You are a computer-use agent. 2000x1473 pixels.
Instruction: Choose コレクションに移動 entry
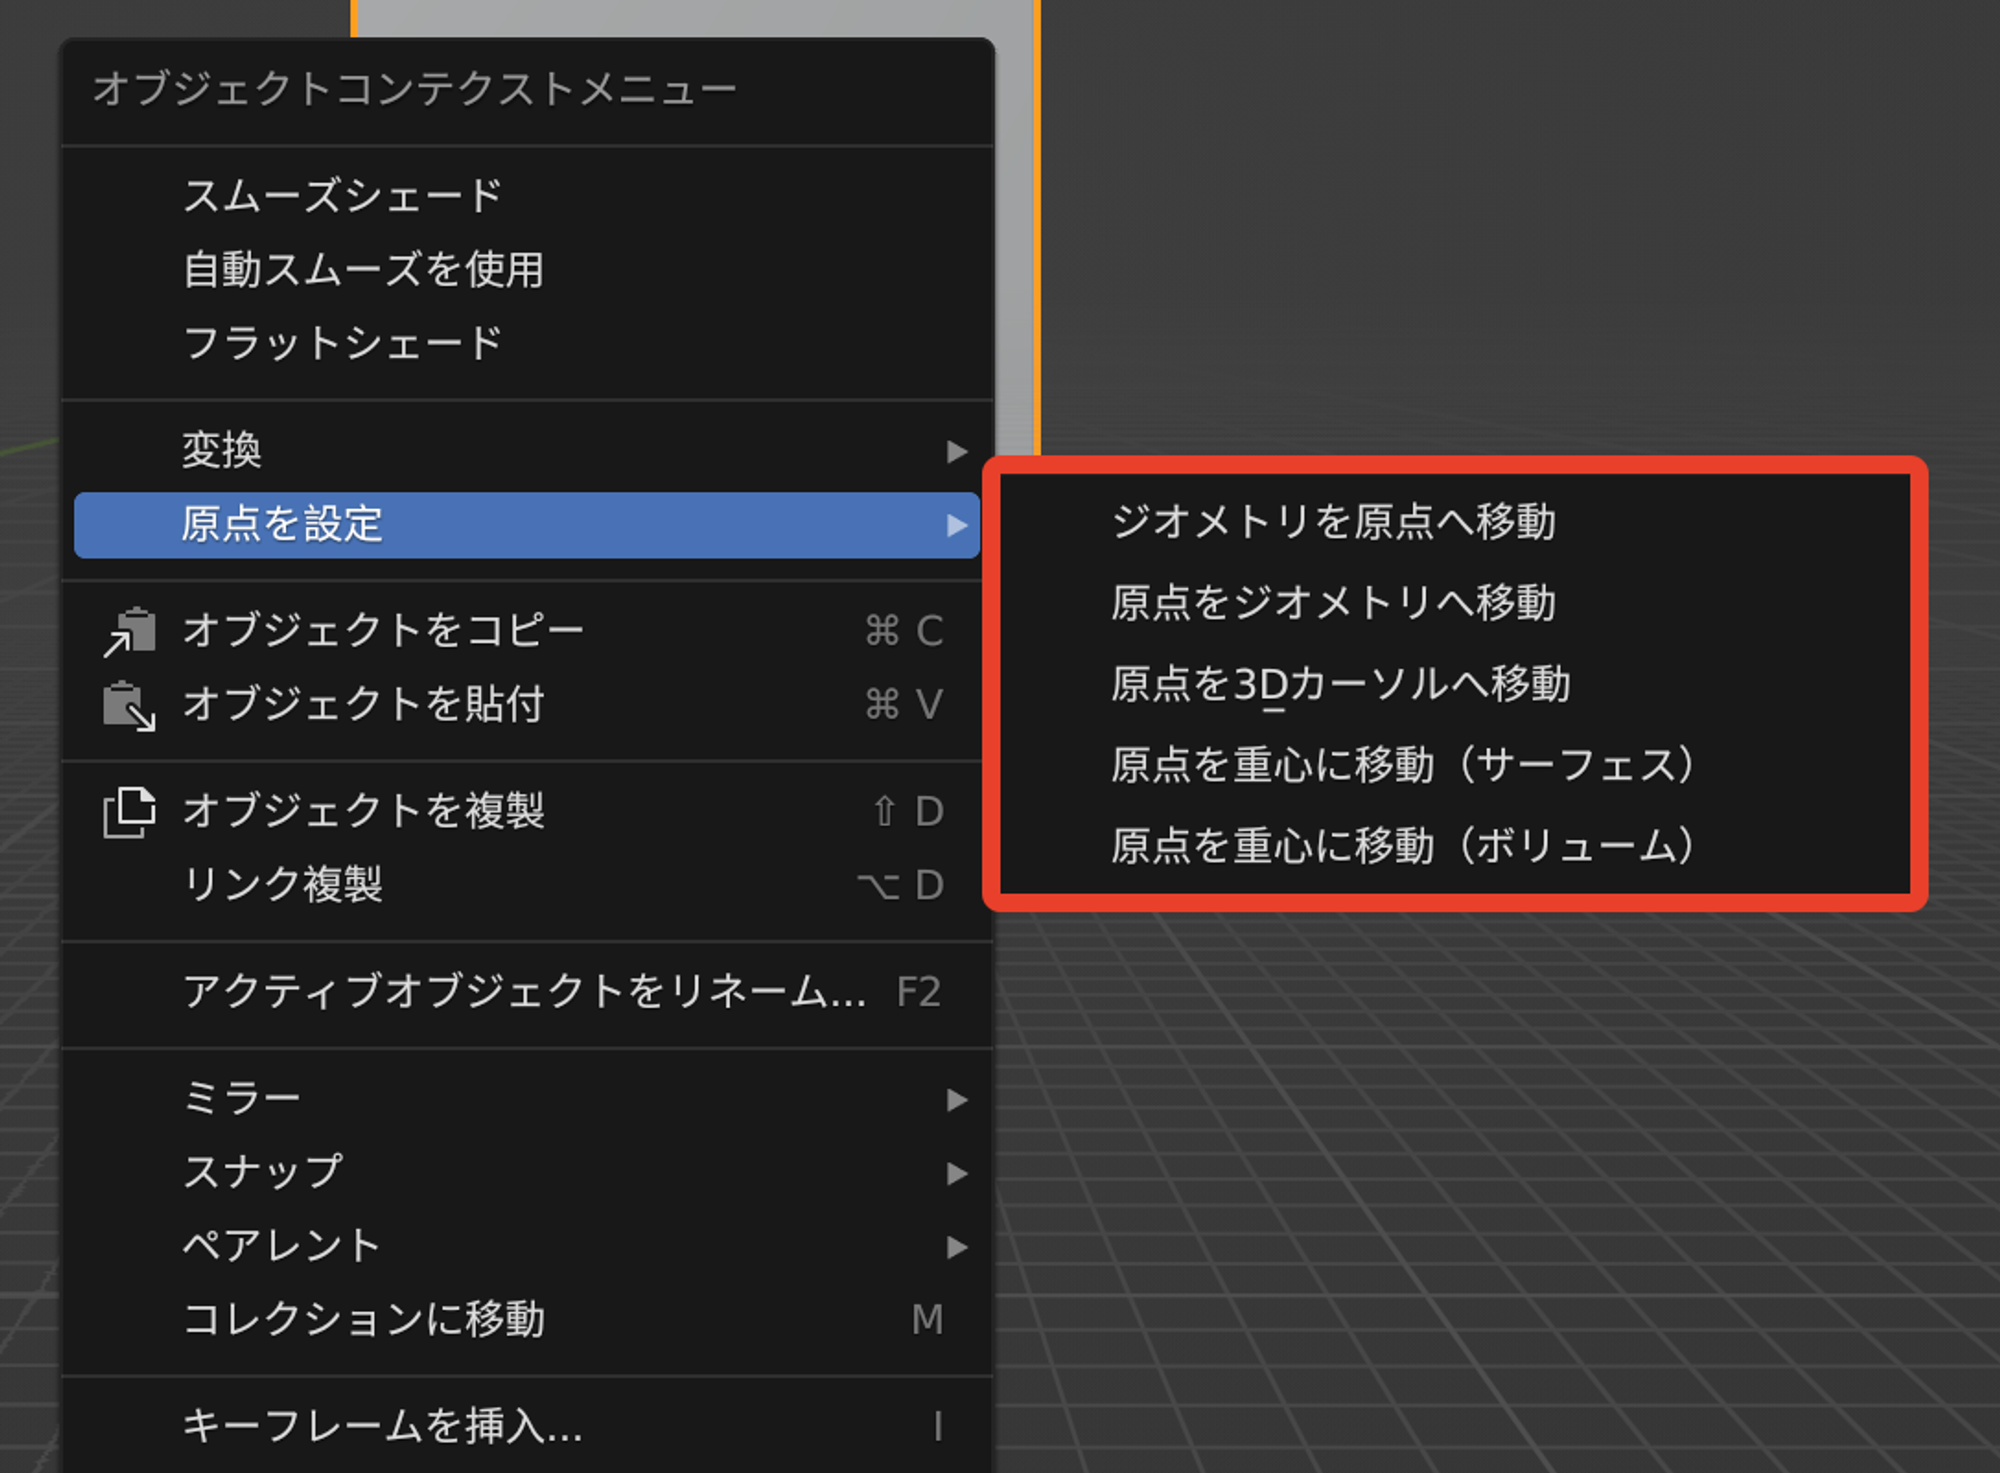527,1320
